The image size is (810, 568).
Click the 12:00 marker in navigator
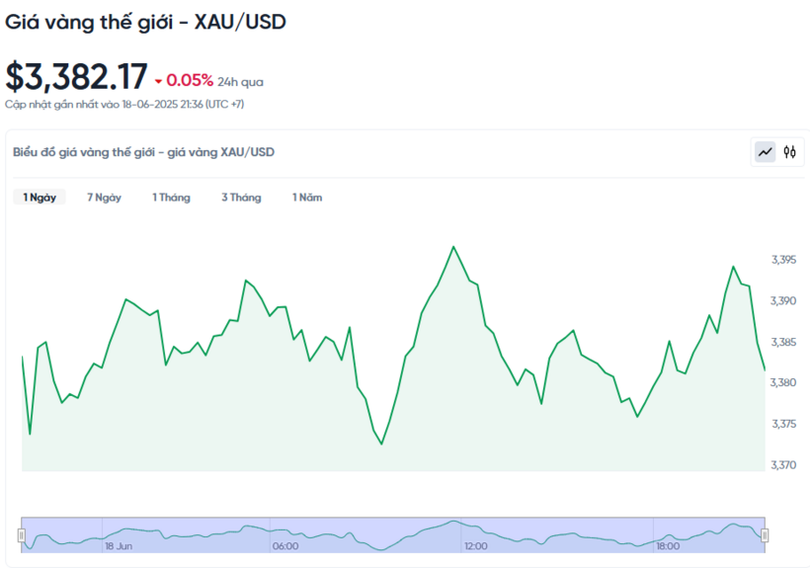pyautogui.click(x=475, y=546)
